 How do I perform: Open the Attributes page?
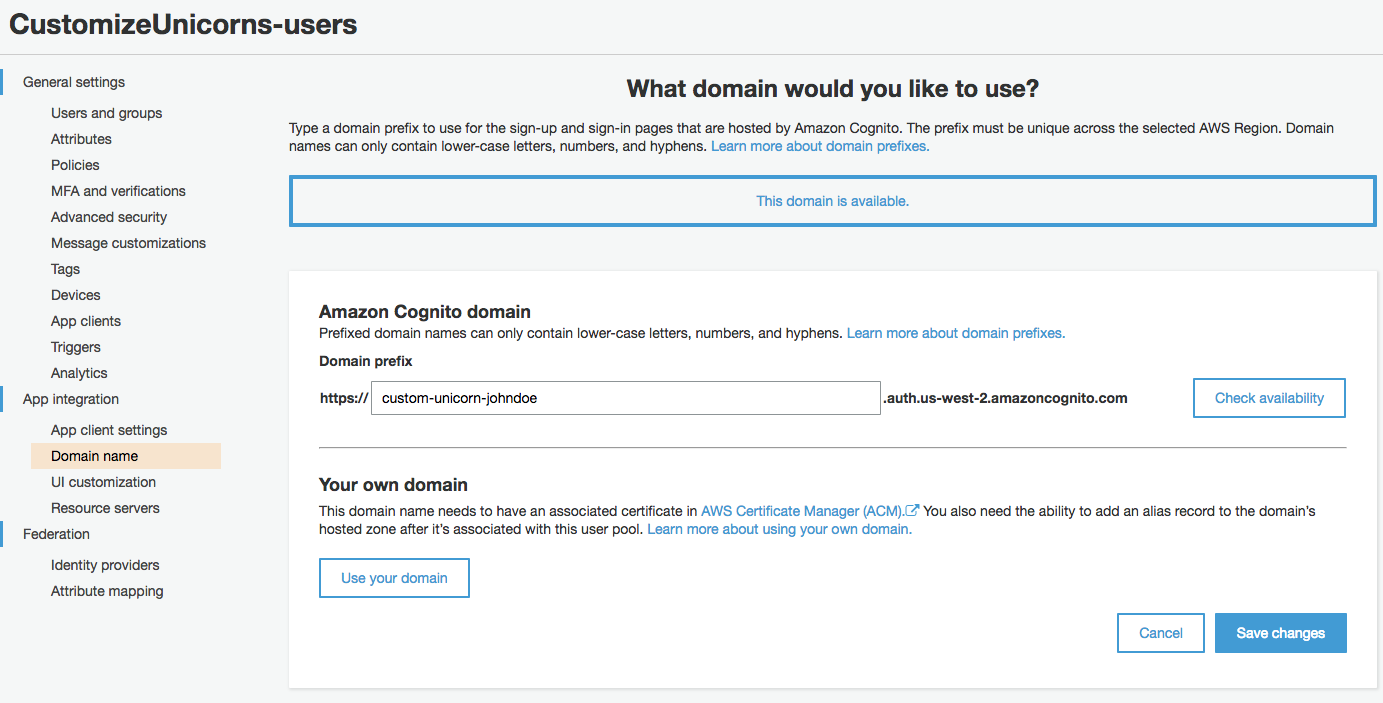click(81, 139)
